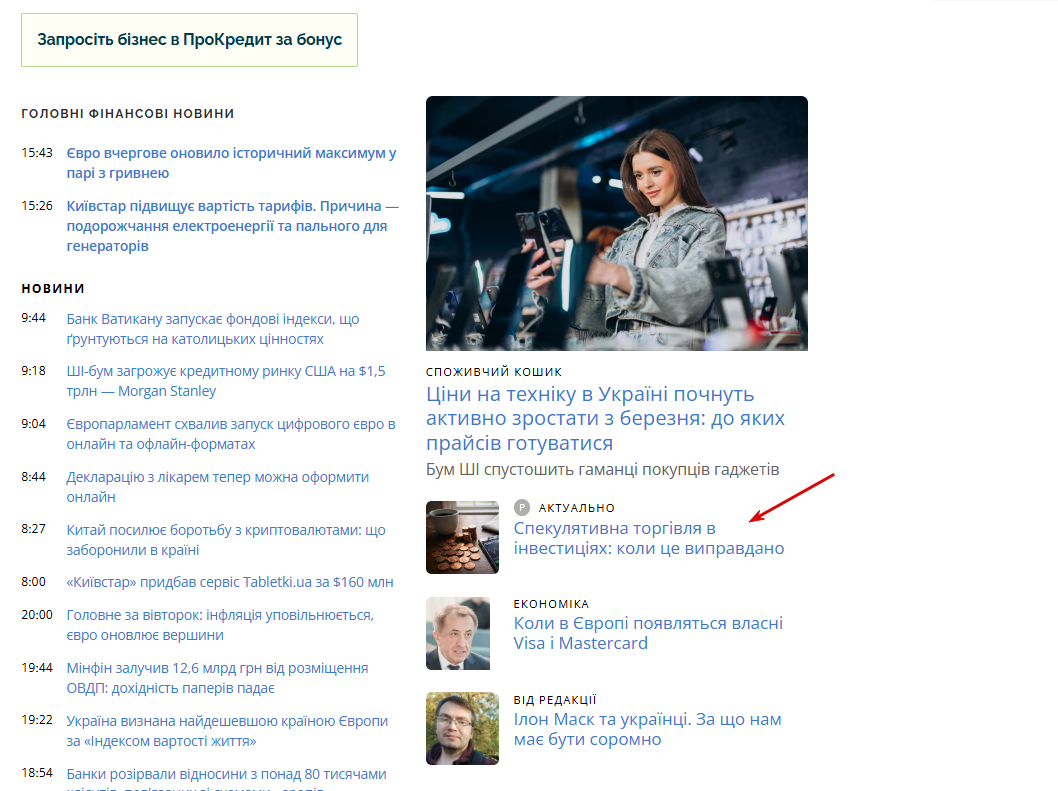Click the gray 'P' promo badge icon
Viewport: 1058px width, 791px height.
522,508
